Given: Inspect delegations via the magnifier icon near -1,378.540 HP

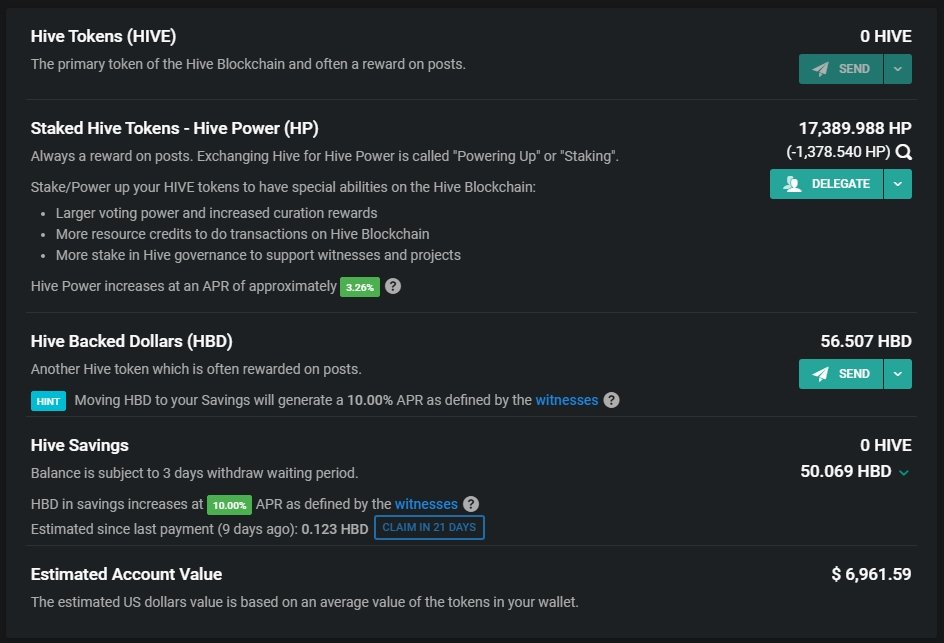Looking at the screenshot, I should click(x=904, y=152).
